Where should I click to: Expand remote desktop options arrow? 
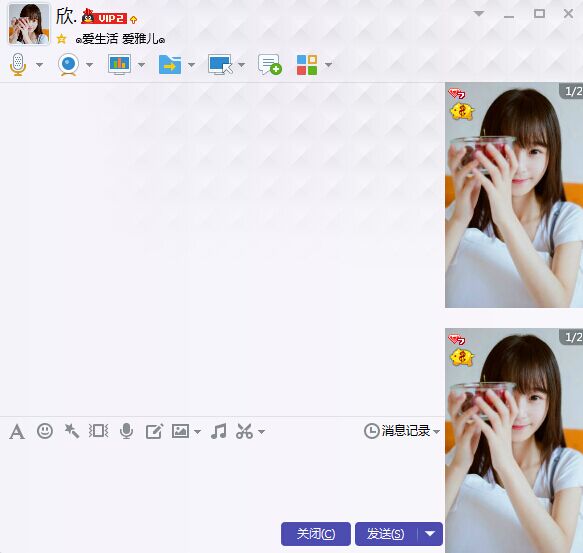point(242,65)
